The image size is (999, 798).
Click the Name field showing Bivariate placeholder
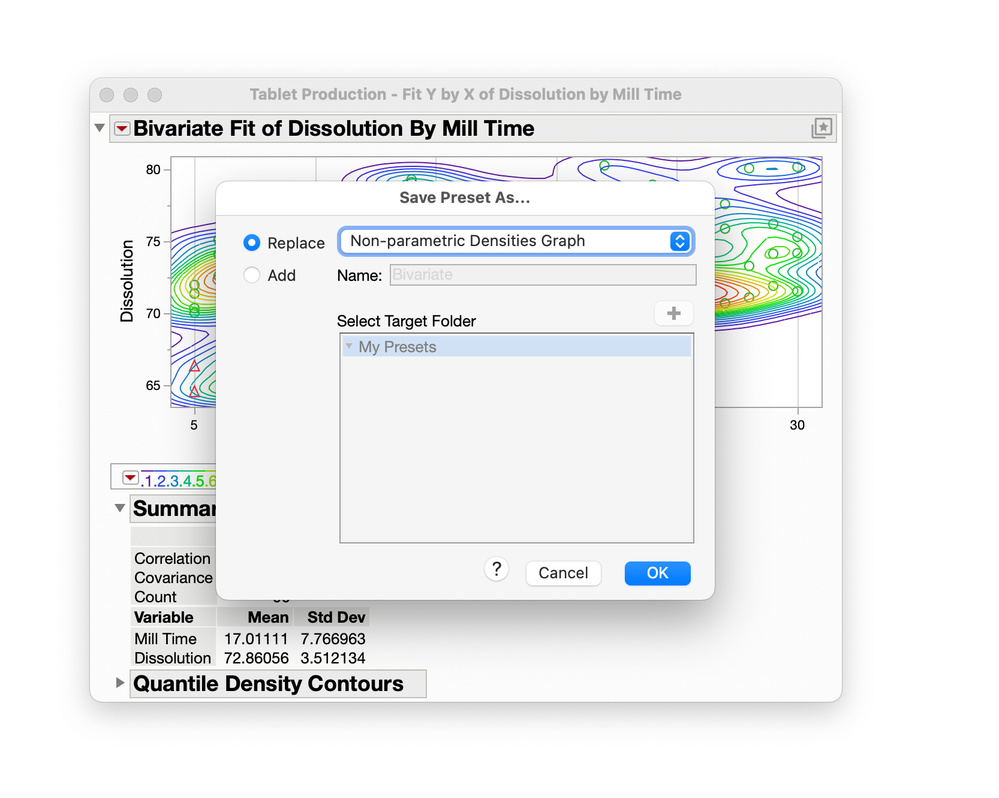[543, 274]
